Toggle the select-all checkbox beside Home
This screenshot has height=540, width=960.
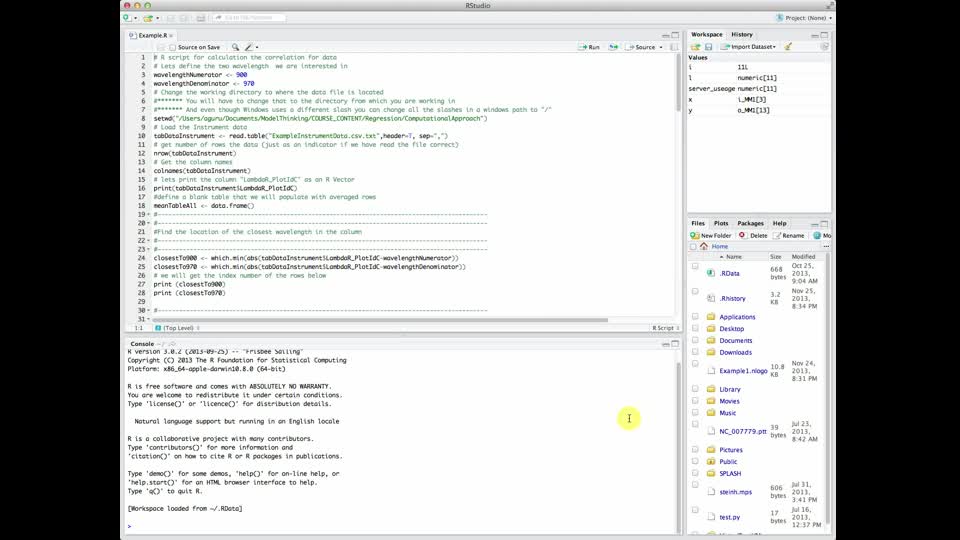(x=693, y=247)
